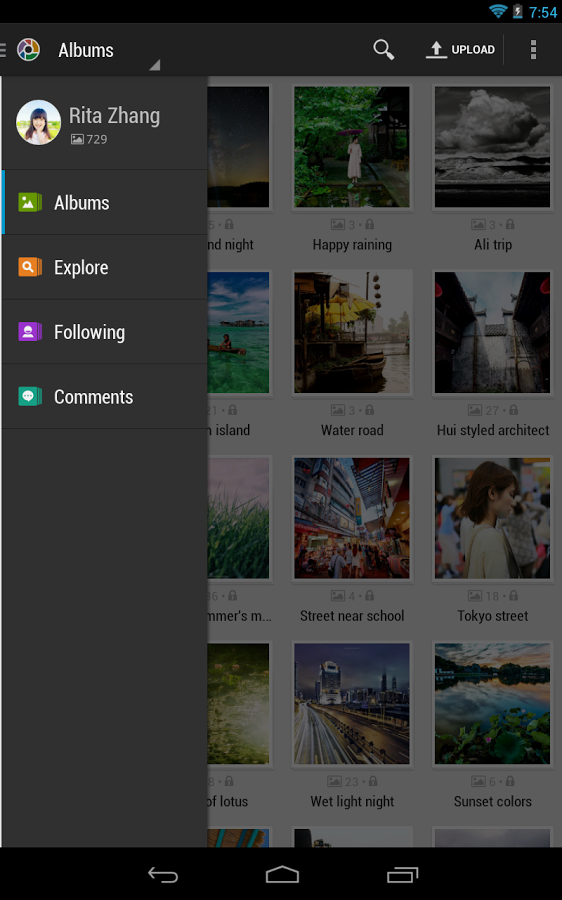The width and height of the screenshot is (562, 900).
Task: Open the Wet light night album
Action: [352, 703]
